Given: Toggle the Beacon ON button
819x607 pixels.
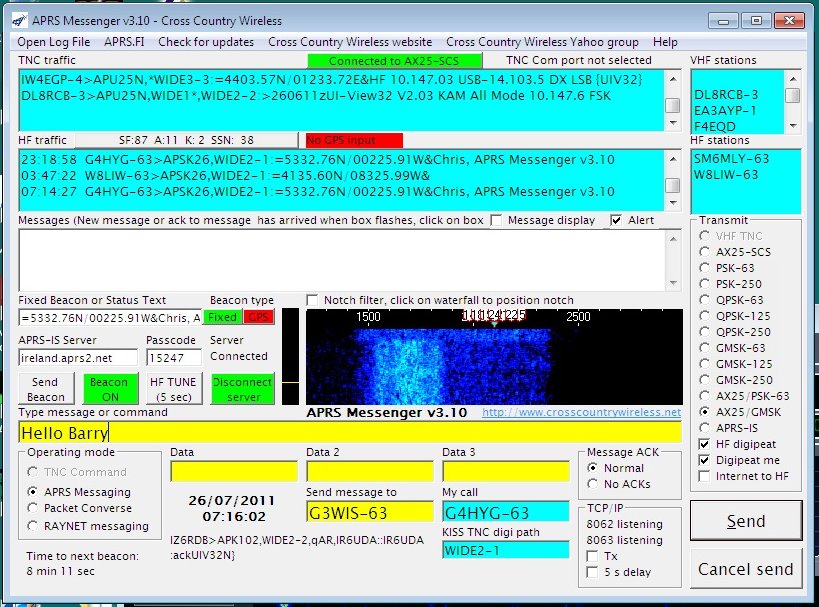Looking at the screenshot, I should tap(108, 389).
